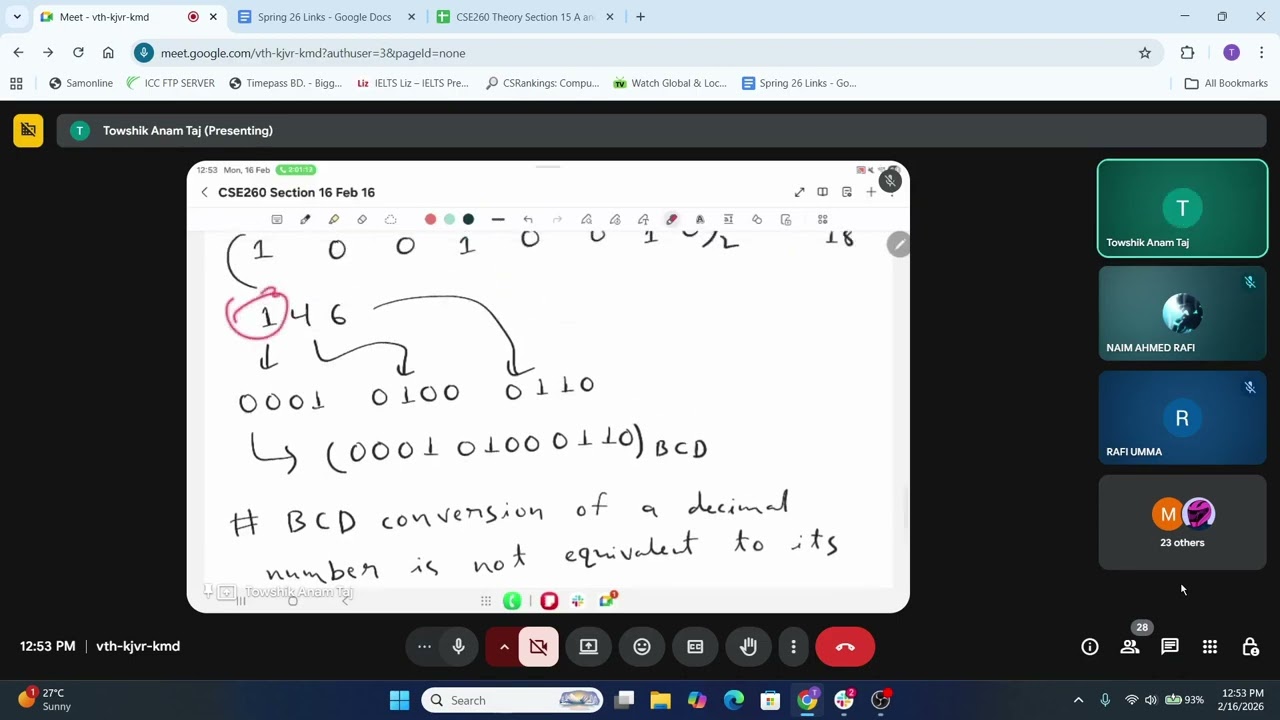The width and height of the screenshot is (1280, 720).
Task: Leave the call with red hang-up button
Action: 845,647
